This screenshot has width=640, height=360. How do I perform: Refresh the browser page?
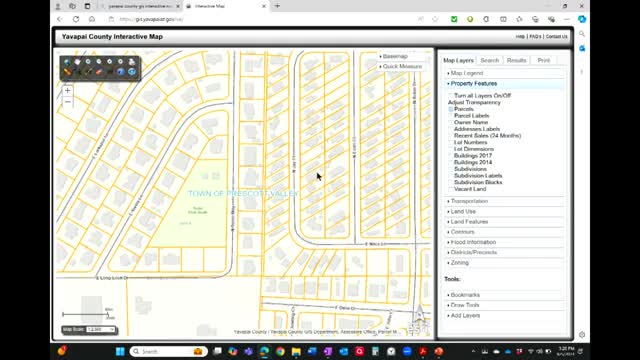pos(76,19)
